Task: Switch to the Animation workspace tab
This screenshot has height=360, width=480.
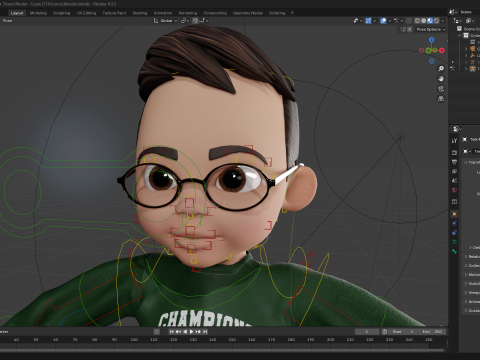Action: 163,13
